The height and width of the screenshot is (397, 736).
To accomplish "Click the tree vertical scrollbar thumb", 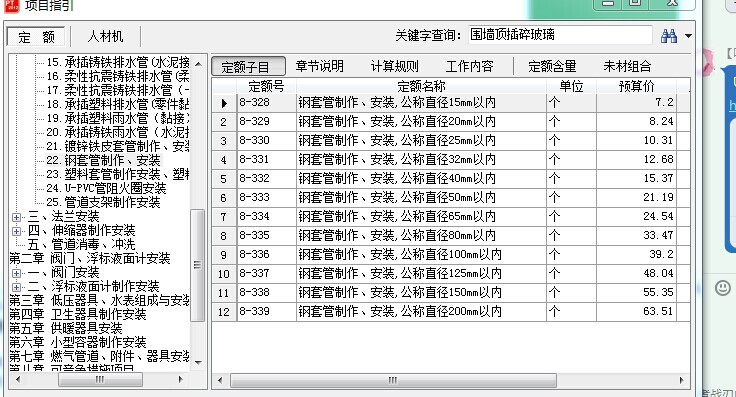I will point(198,265).
